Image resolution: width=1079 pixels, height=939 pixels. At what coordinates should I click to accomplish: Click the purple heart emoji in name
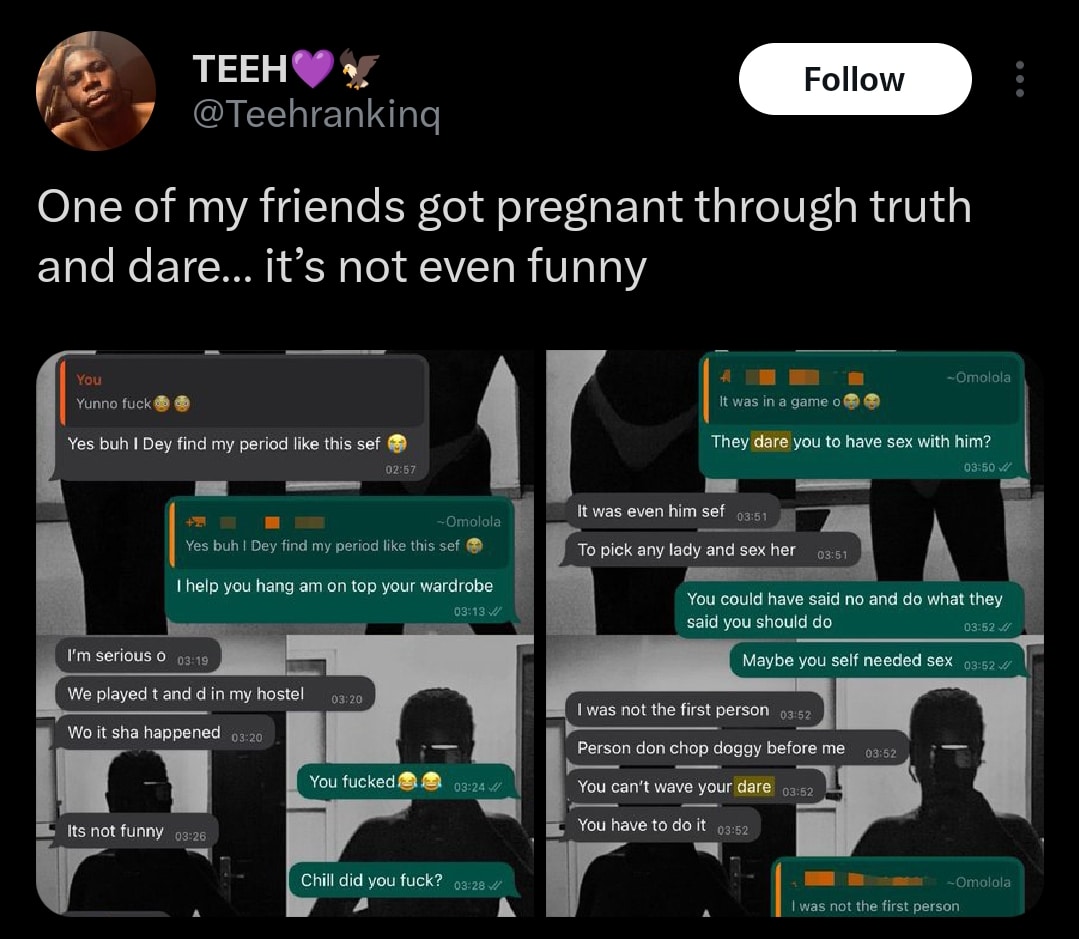tap(312, 69)
